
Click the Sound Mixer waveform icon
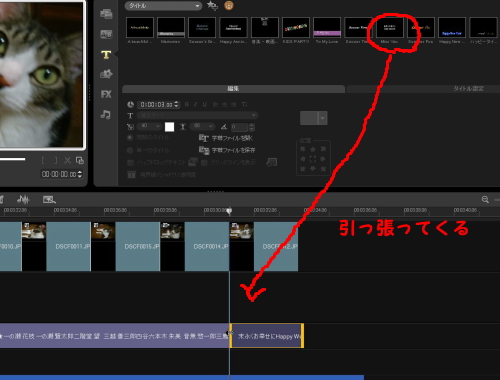point(23,199)
